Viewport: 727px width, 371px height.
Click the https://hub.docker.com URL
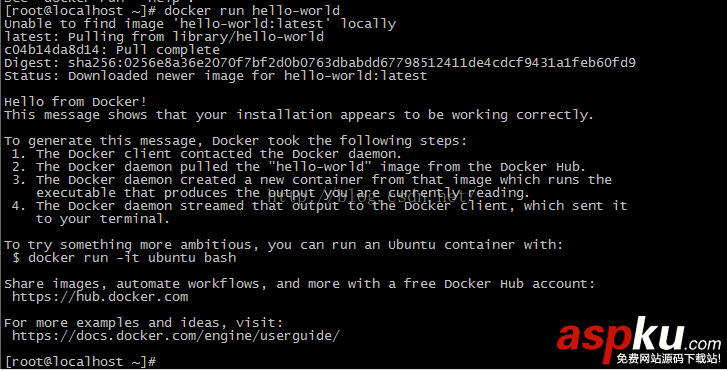[x=100, y=297]
